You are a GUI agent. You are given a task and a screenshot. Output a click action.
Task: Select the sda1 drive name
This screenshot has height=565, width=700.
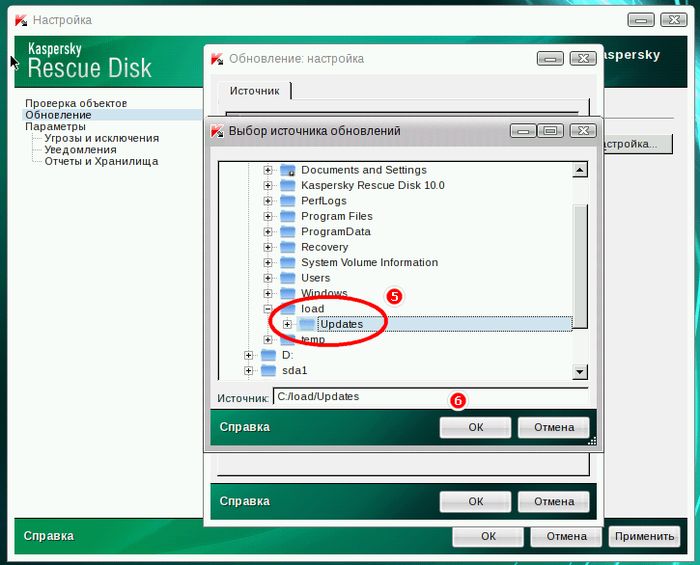[x=295, y=370]
